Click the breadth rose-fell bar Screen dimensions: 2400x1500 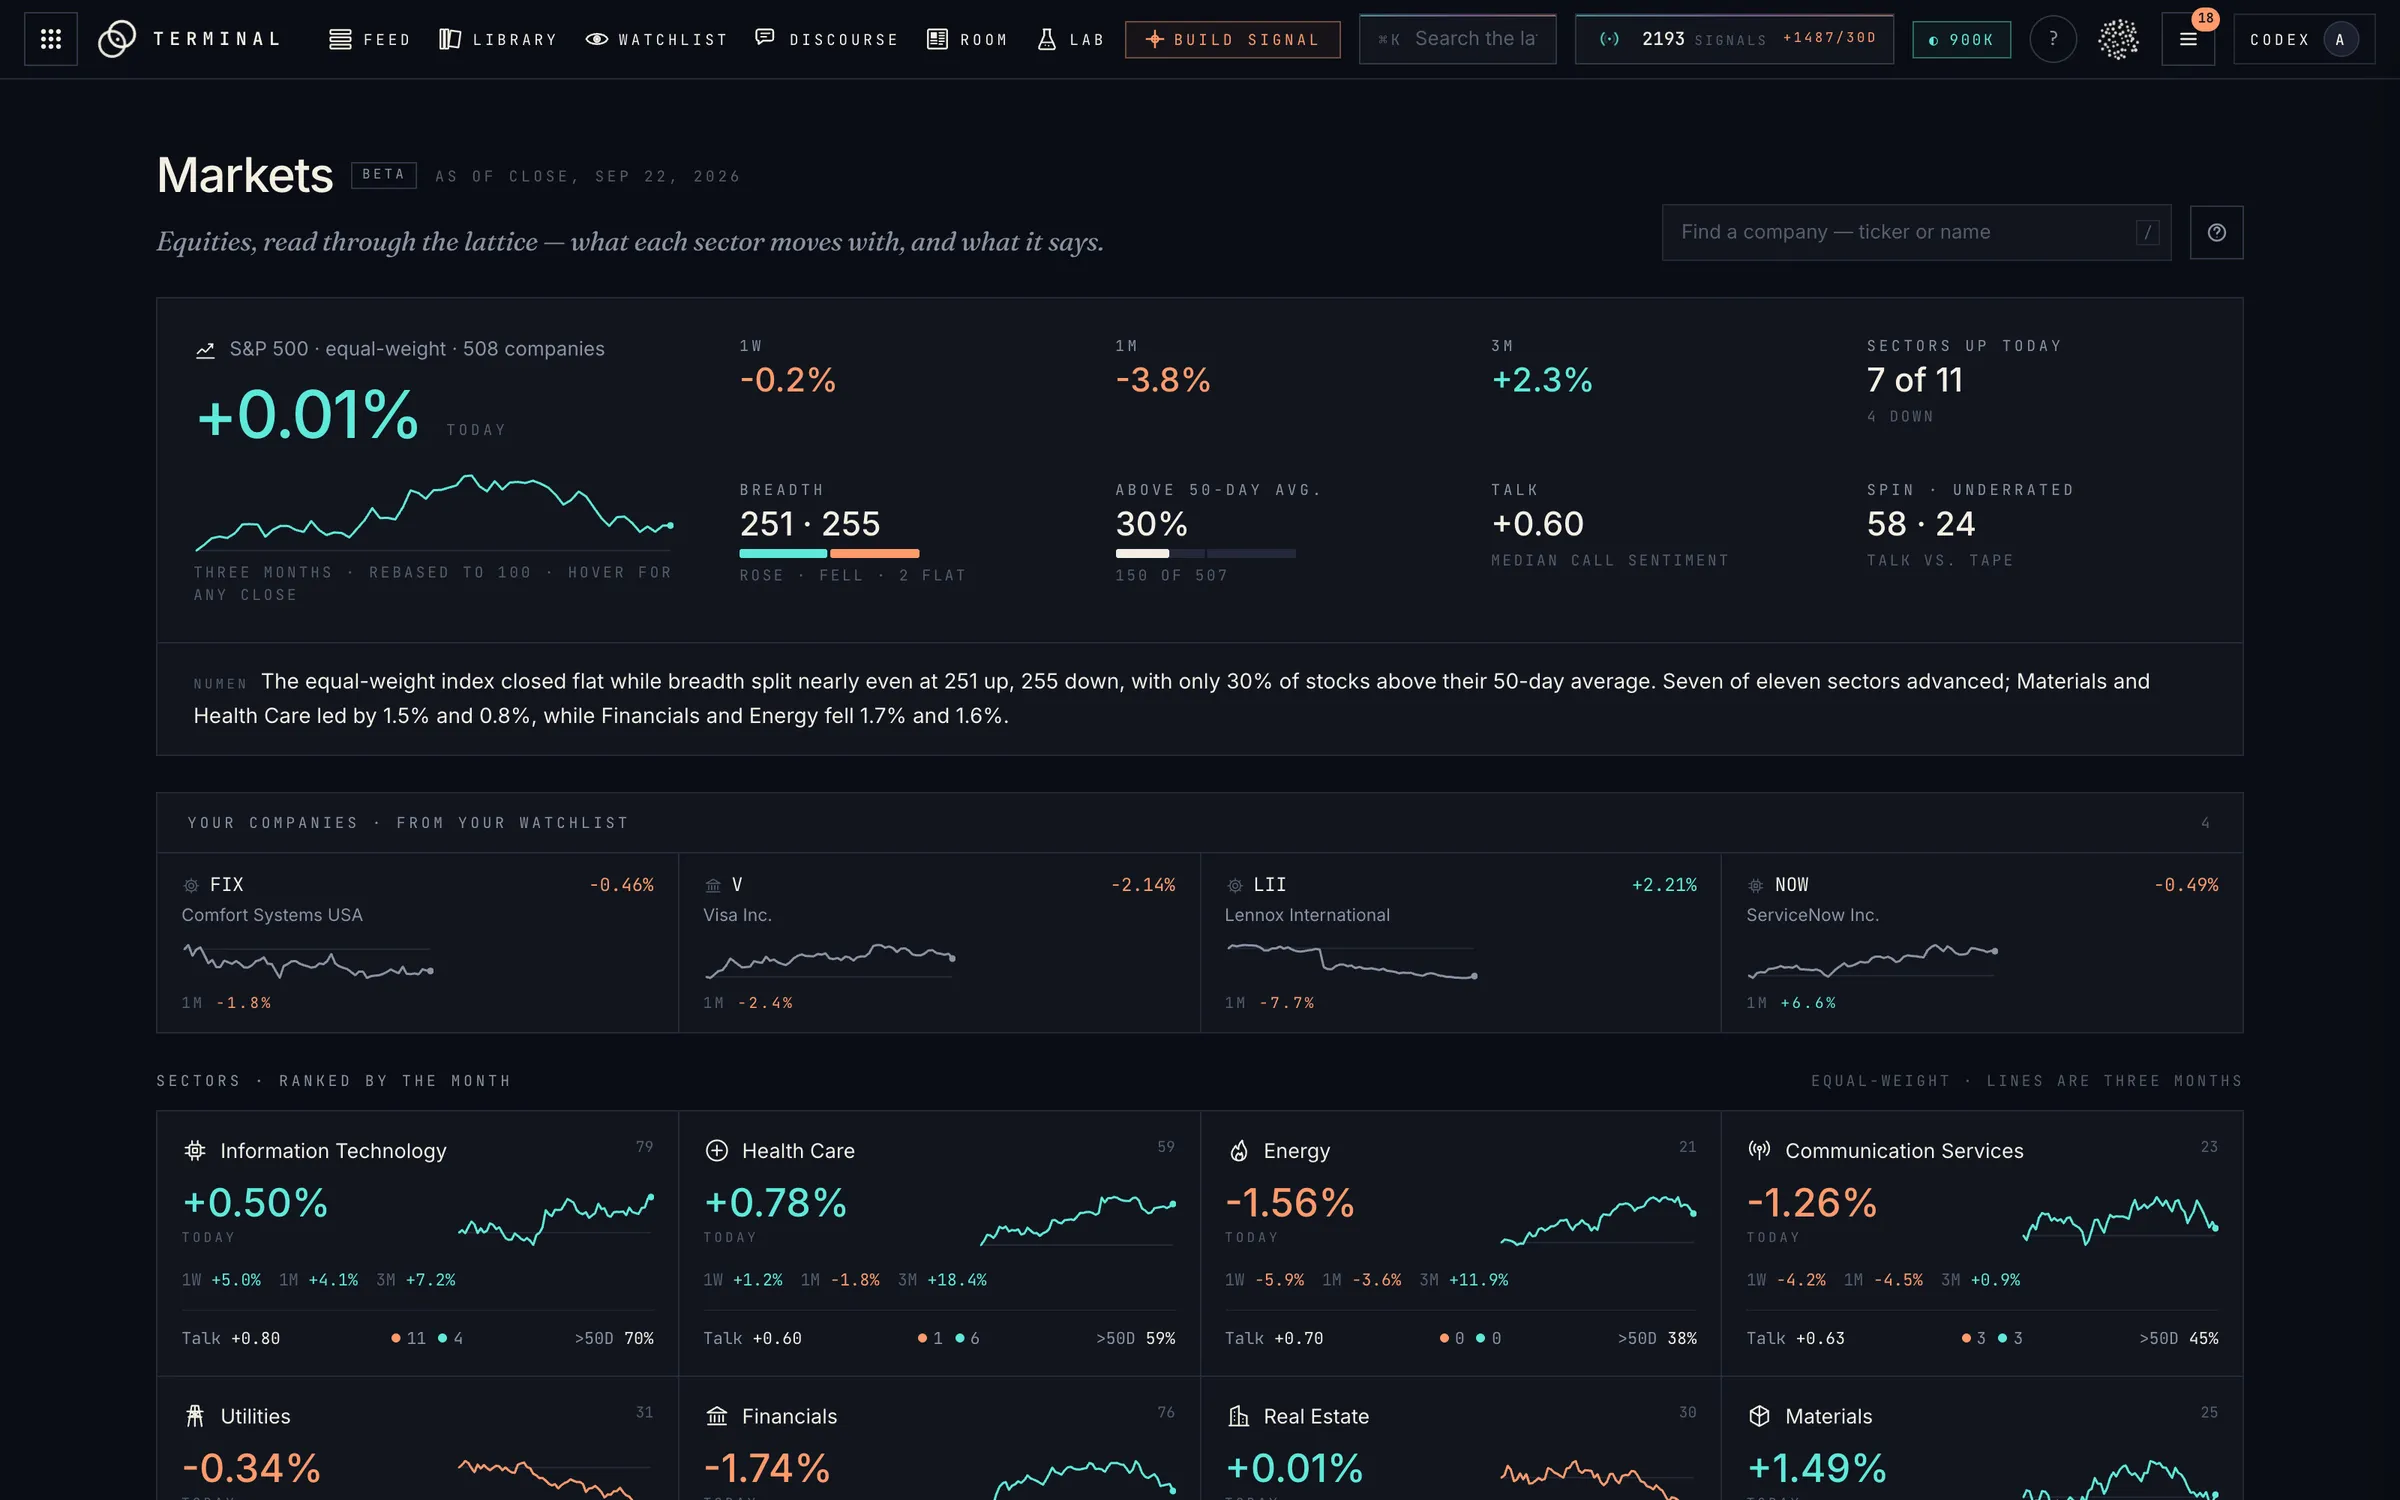[829, 553]
